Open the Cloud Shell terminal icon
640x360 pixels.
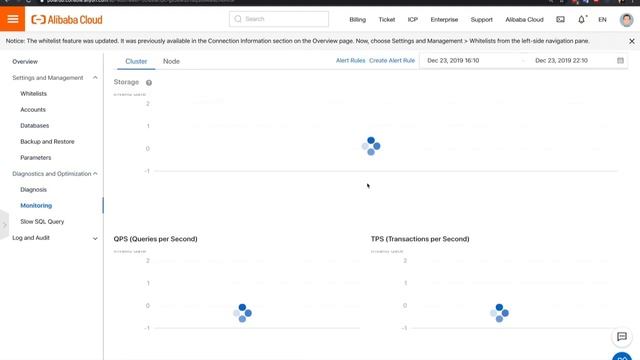(560, 20)
